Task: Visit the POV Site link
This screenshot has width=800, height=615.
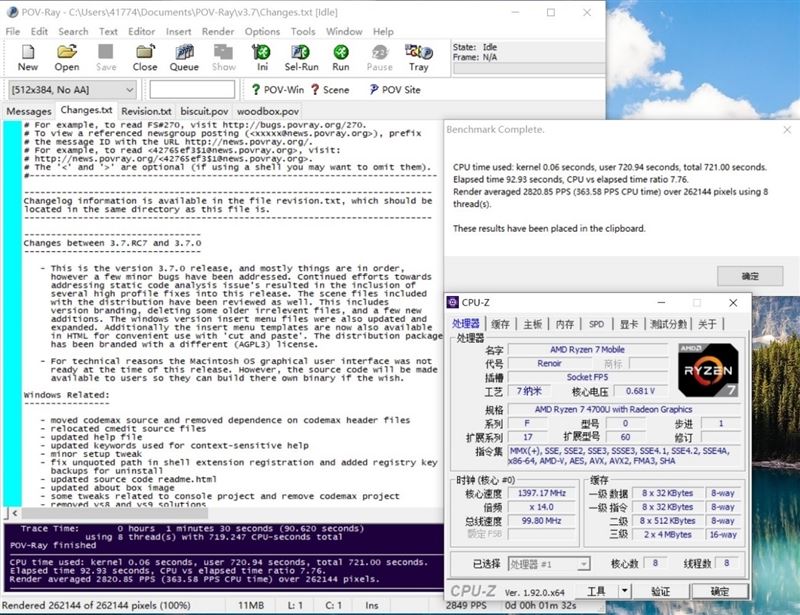Action: [395, 90]
